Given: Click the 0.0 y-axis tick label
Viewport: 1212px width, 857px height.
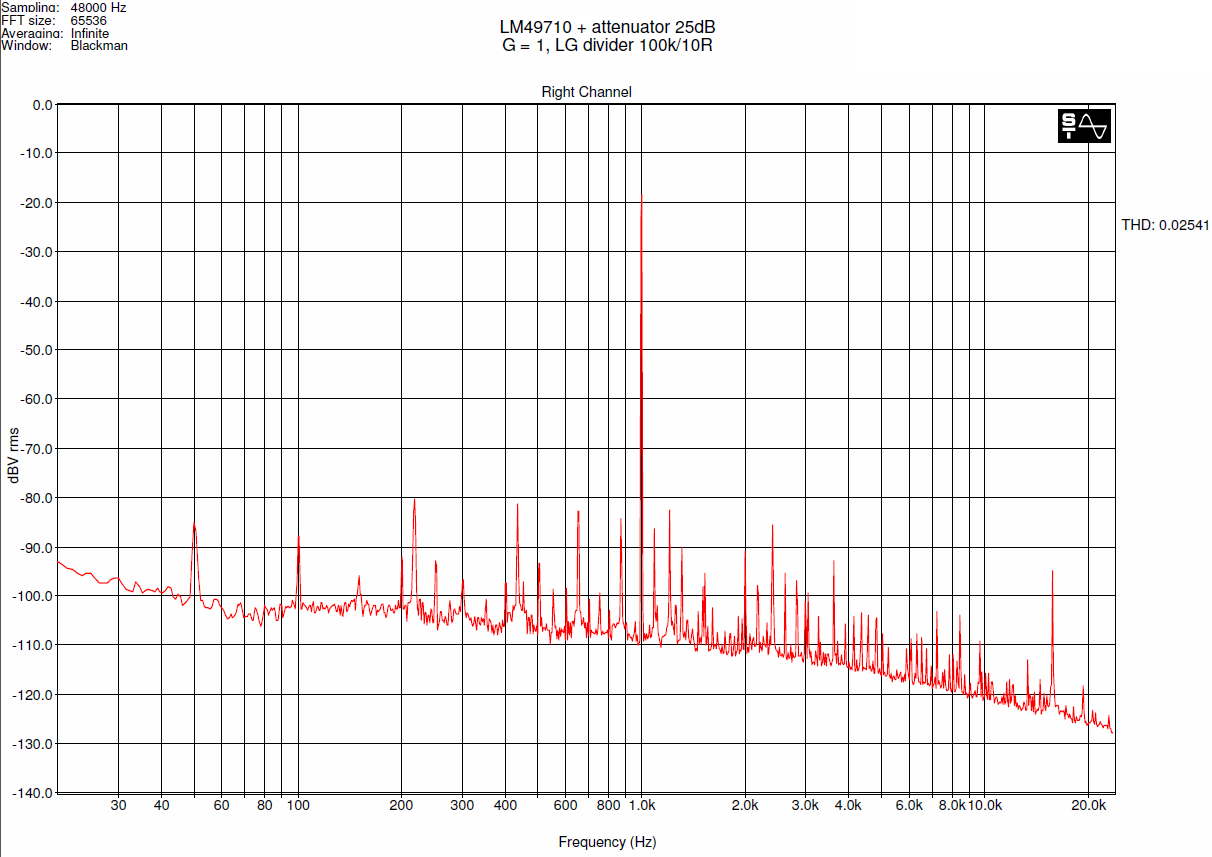Looking at the screenshot, I should (x=42, y=104).
